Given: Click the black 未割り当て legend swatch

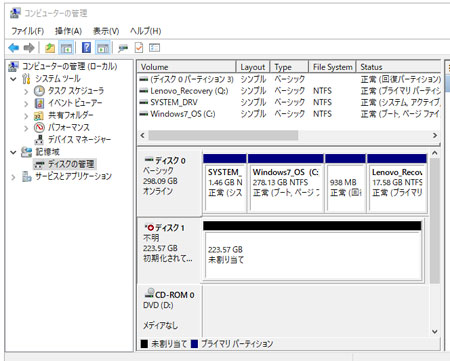Looking at the screenshot, I should point(144,344).
